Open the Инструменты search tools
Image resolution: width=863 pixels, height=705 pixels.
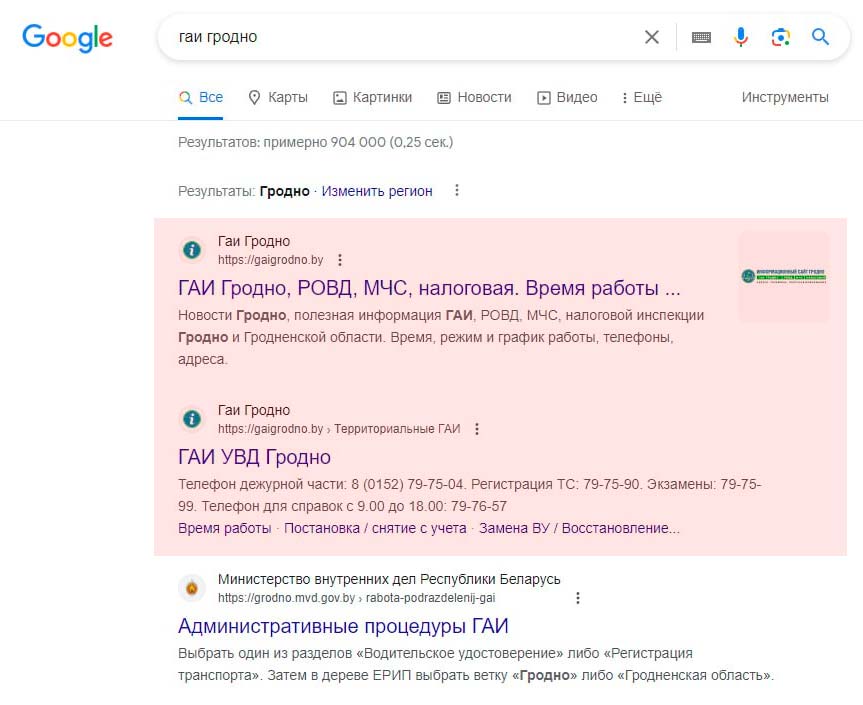coord(785,97)
